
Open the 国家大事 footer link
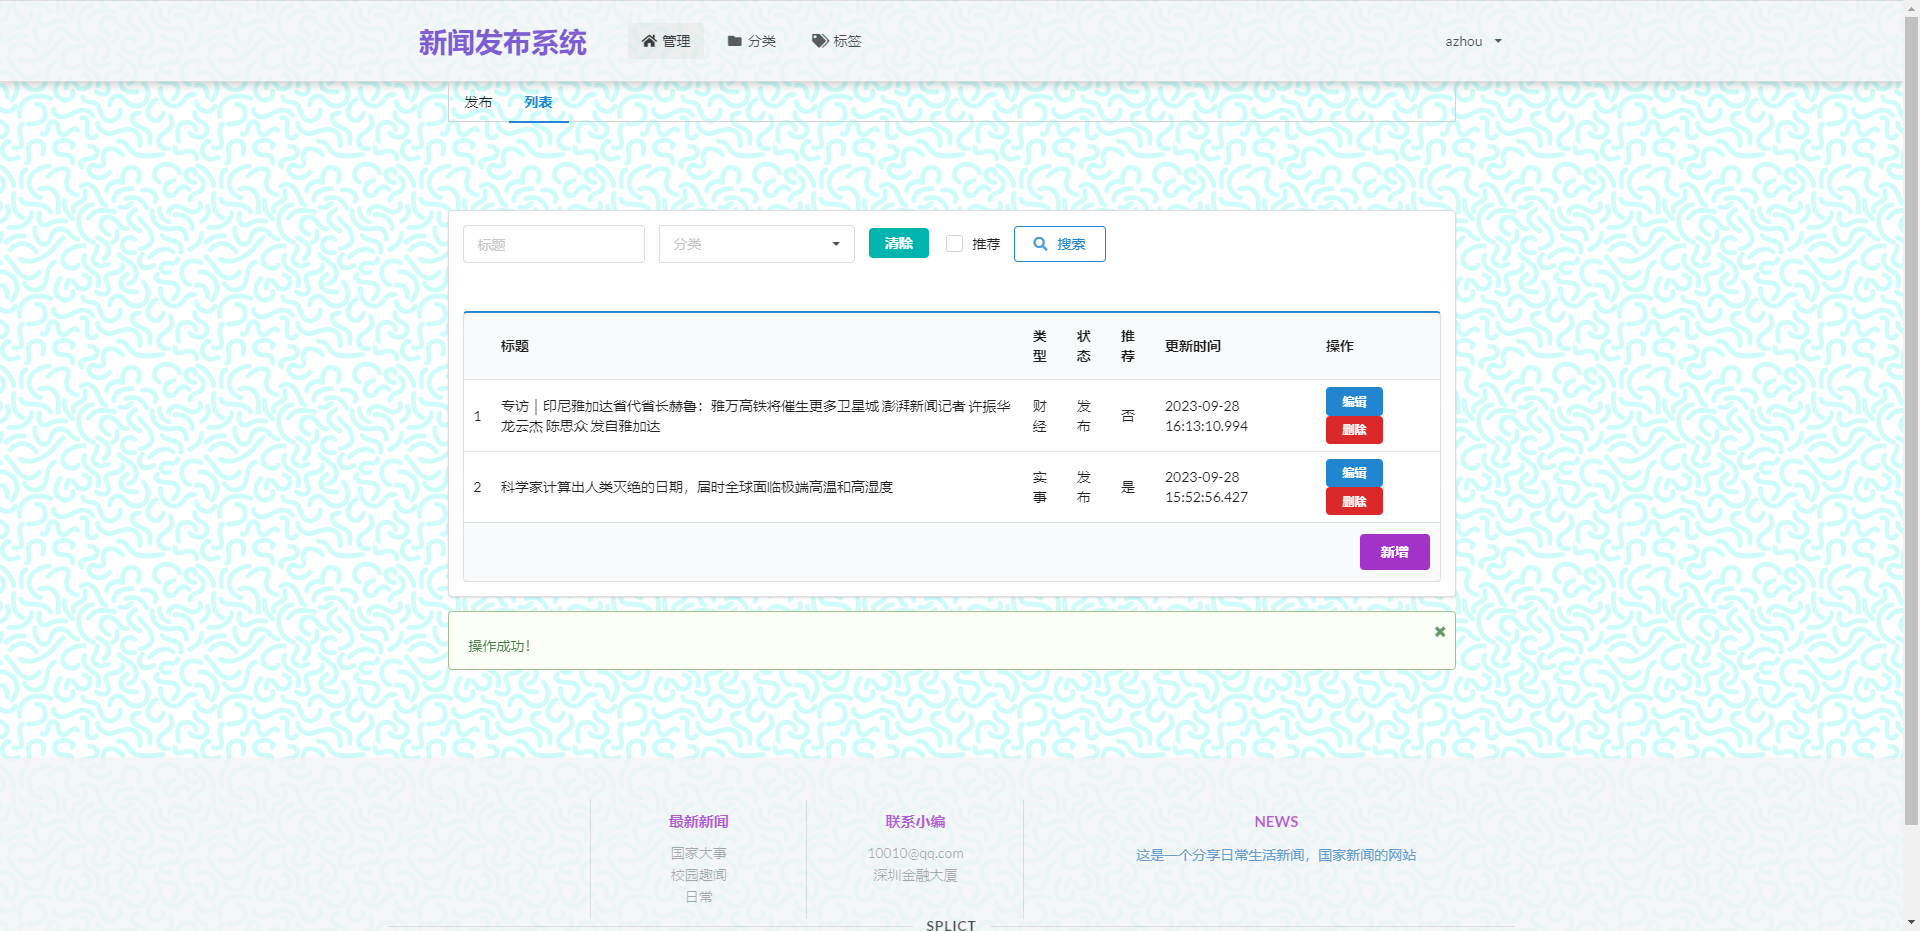698,853
